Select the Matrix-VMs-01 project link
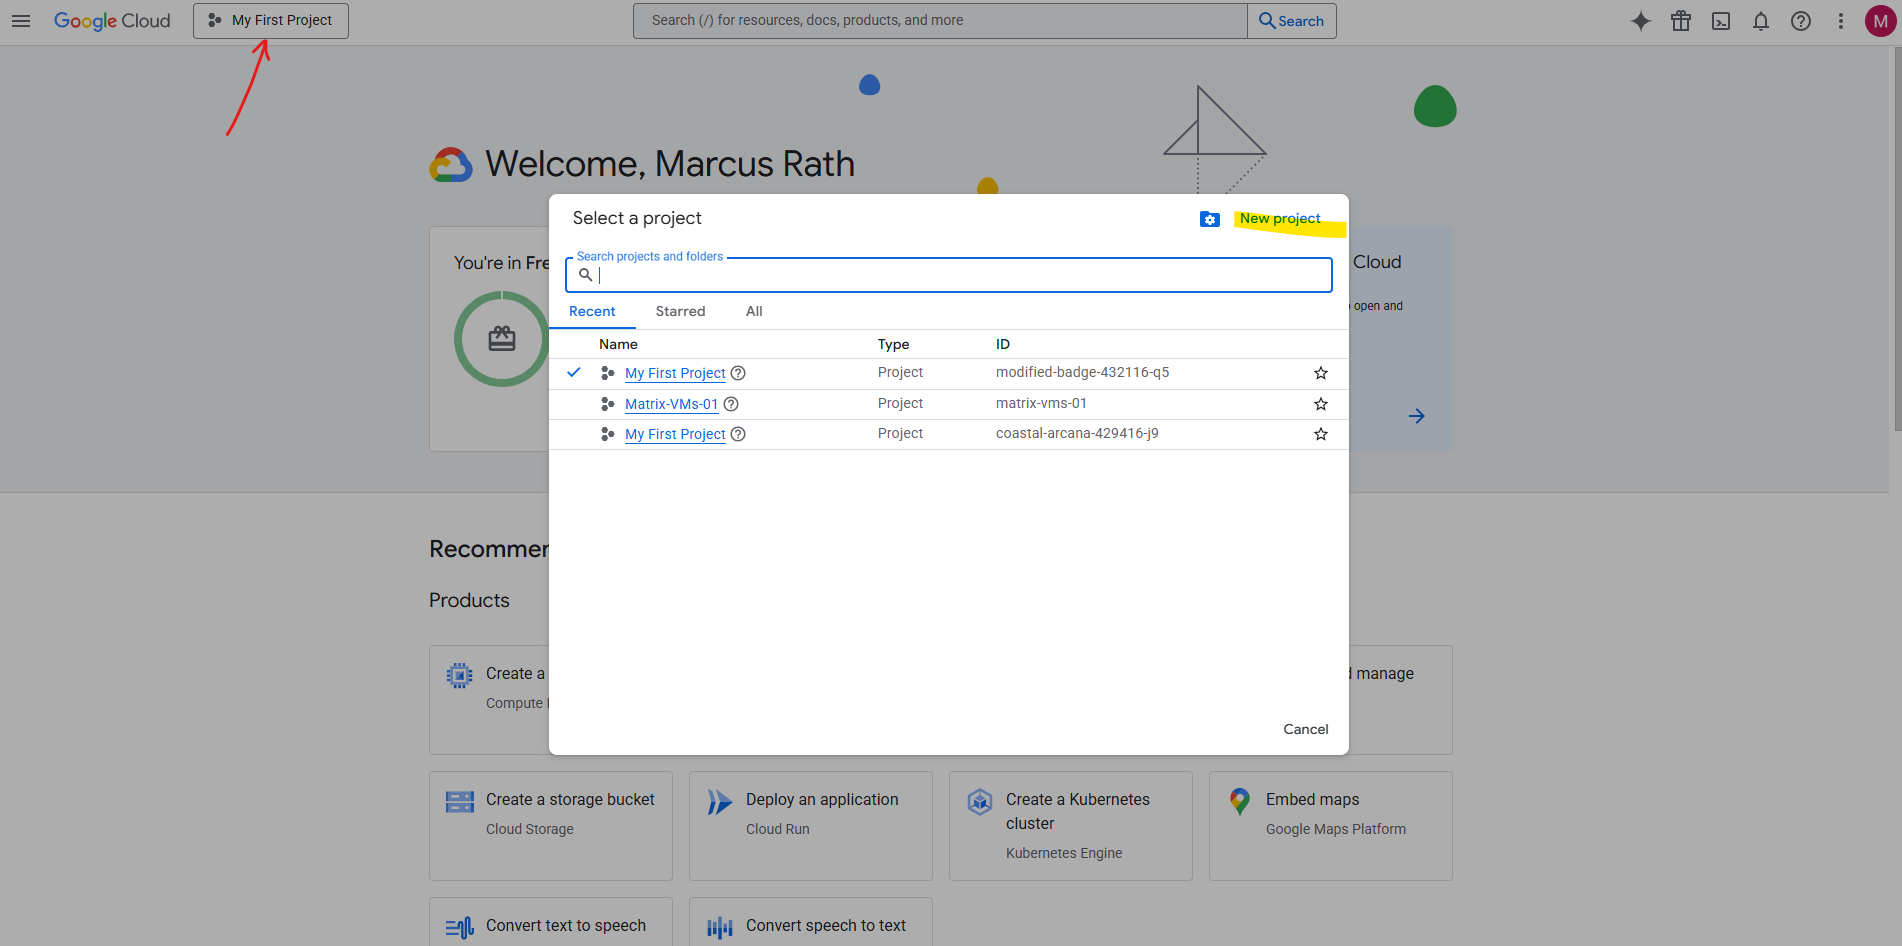 671,404
